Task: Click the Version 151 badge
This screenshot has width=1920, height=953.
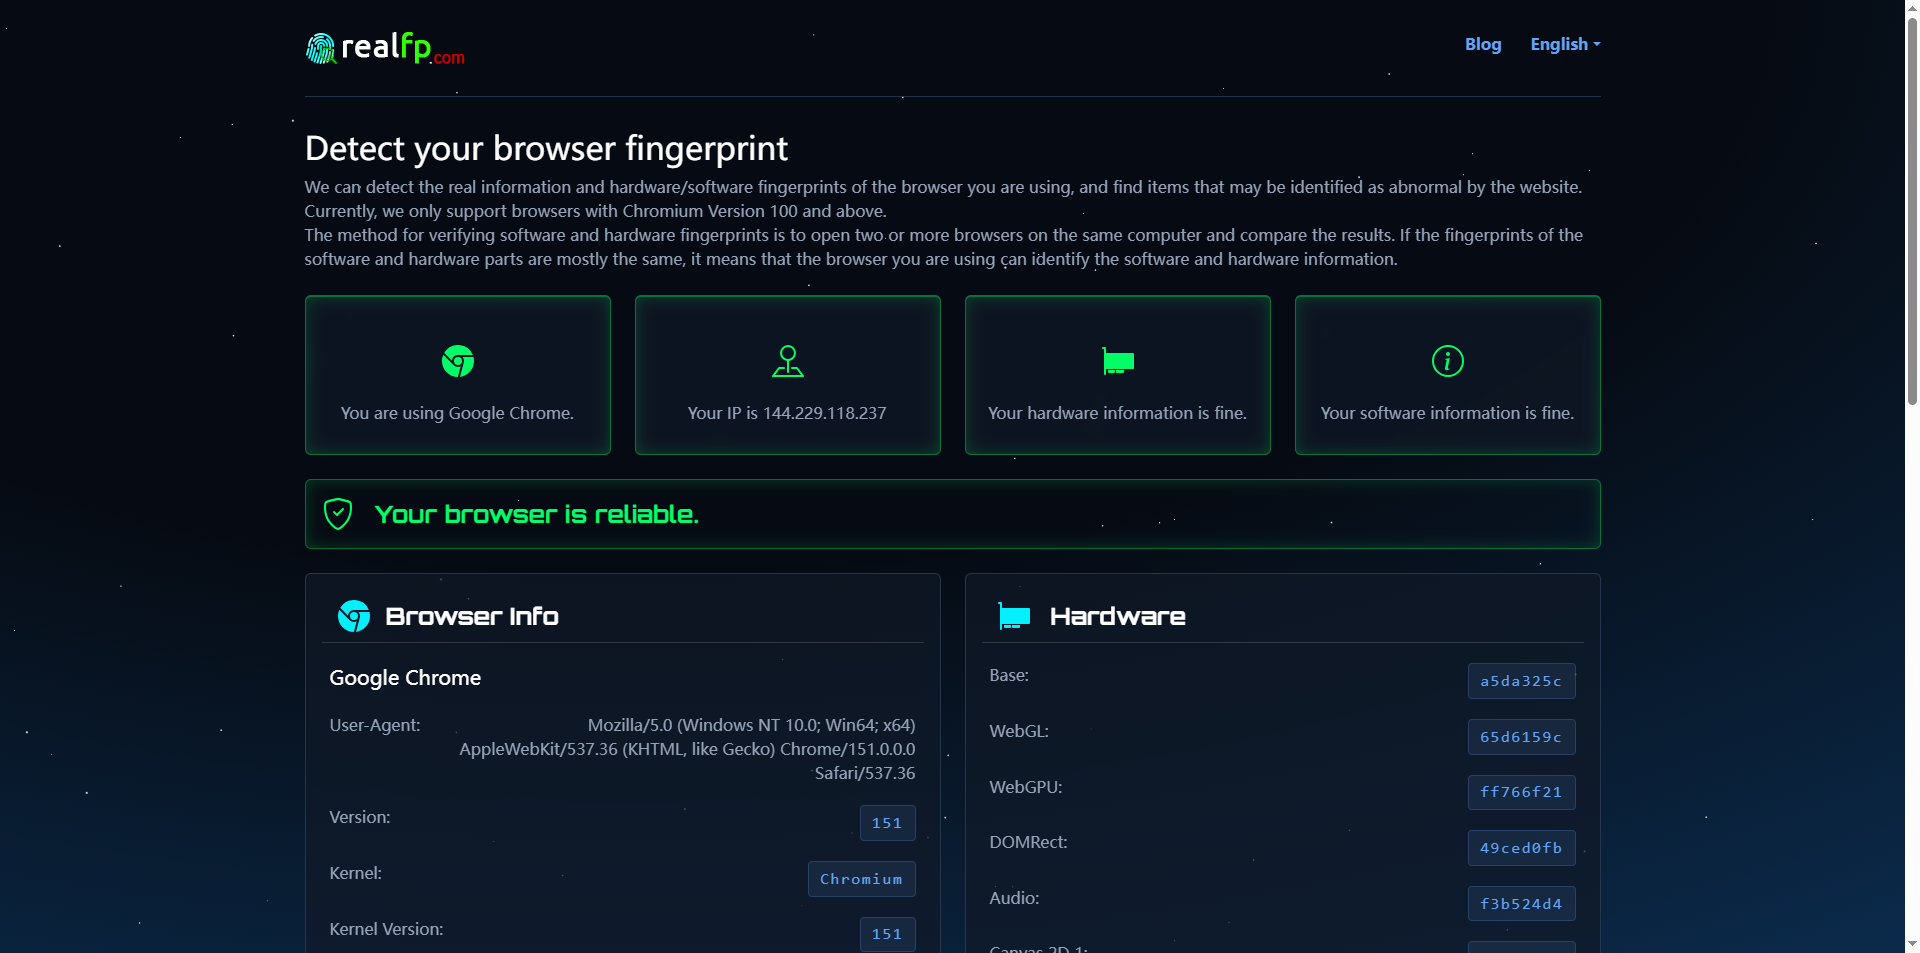Action: 887,823
